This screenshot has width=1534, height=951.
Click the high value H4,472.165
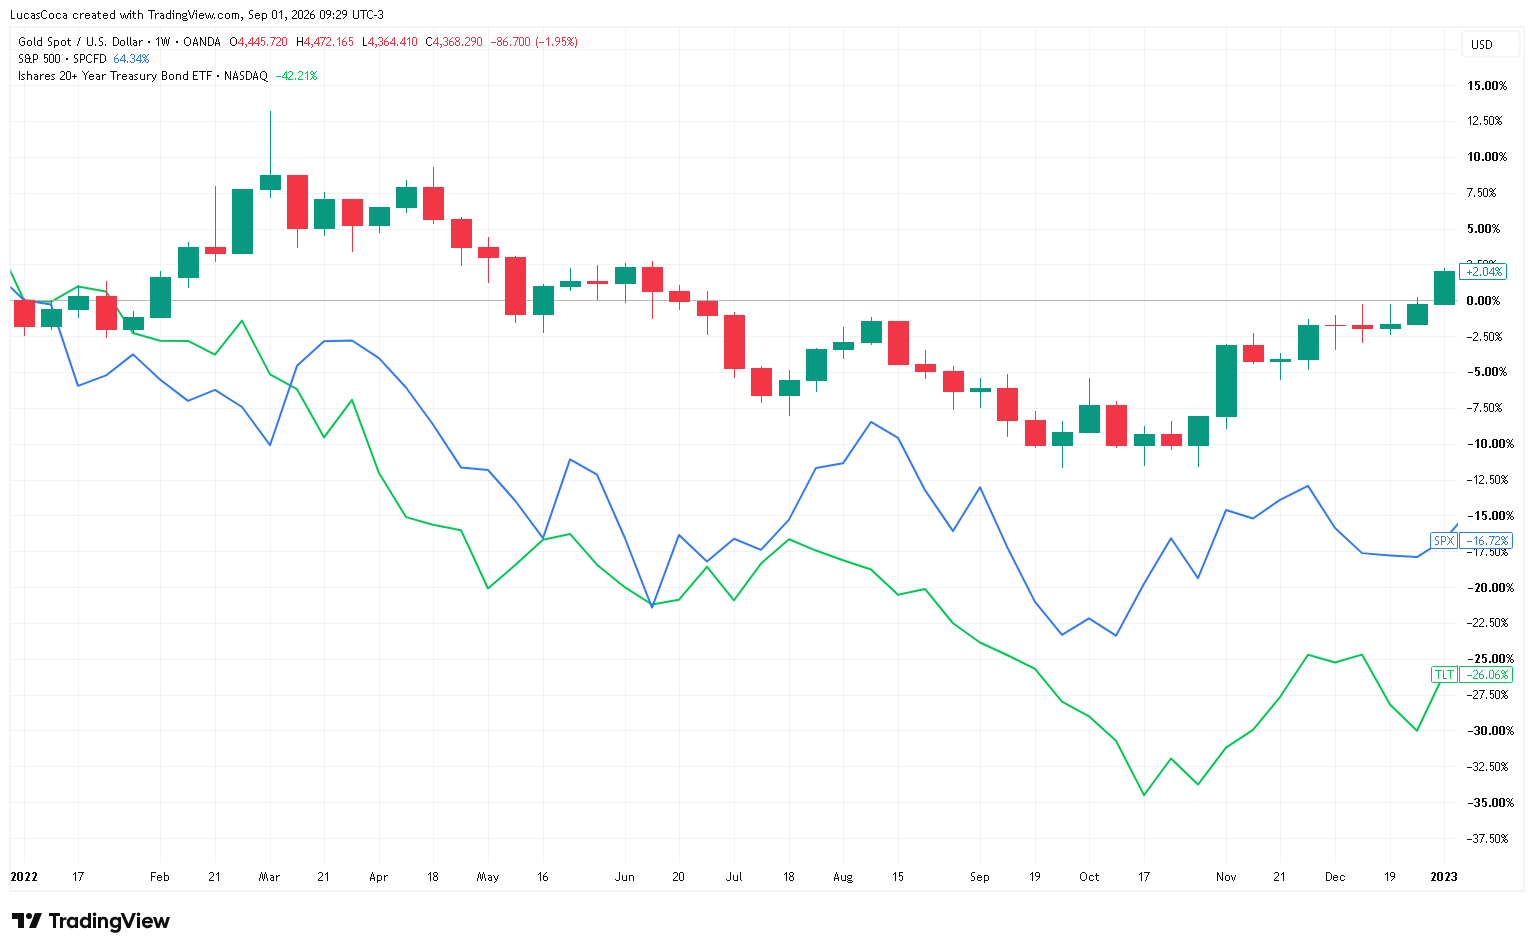coord(325,42)
